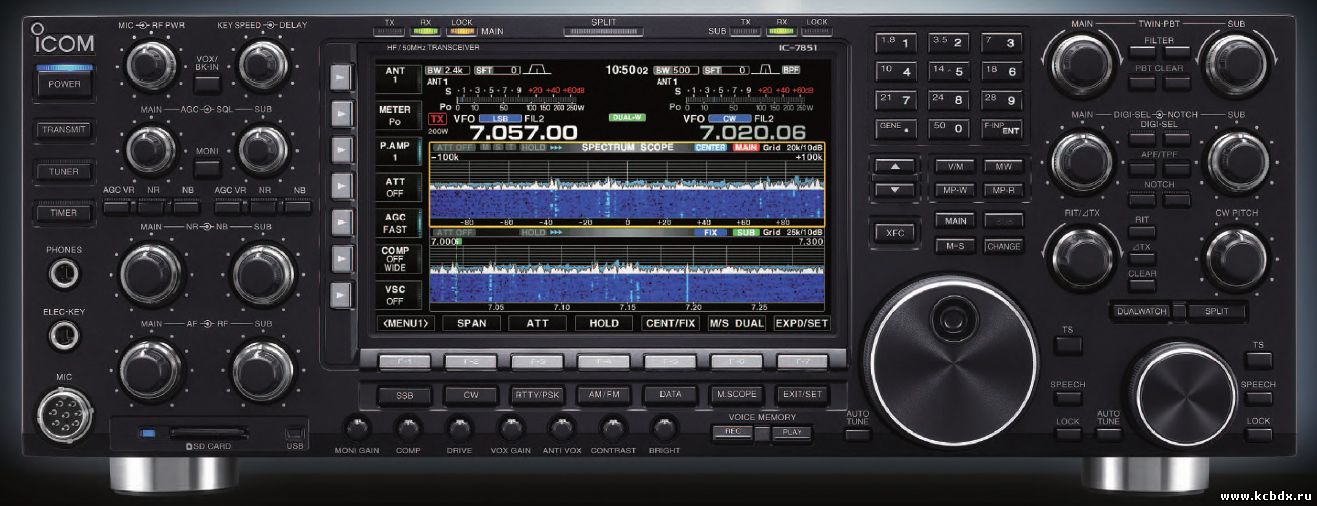
Task: Toggle the TUNER switch
Action: tap(65, 171)
